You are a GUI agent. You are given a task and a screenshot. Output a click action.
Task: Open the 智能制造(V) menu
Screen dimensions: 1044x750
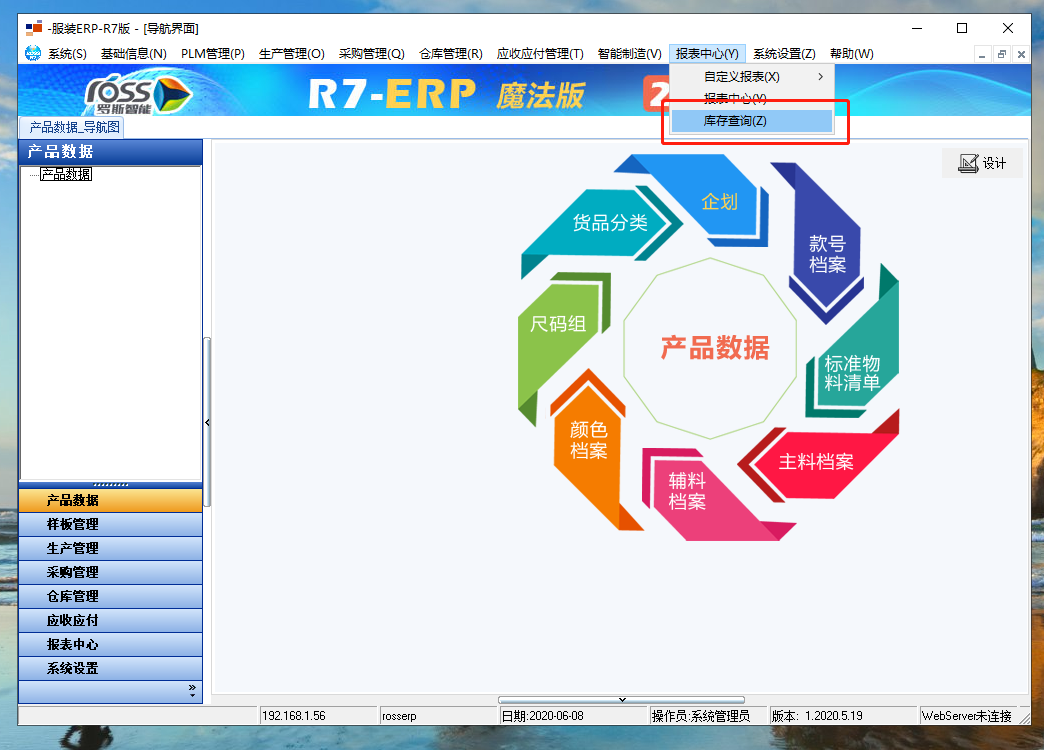[629, 54]
